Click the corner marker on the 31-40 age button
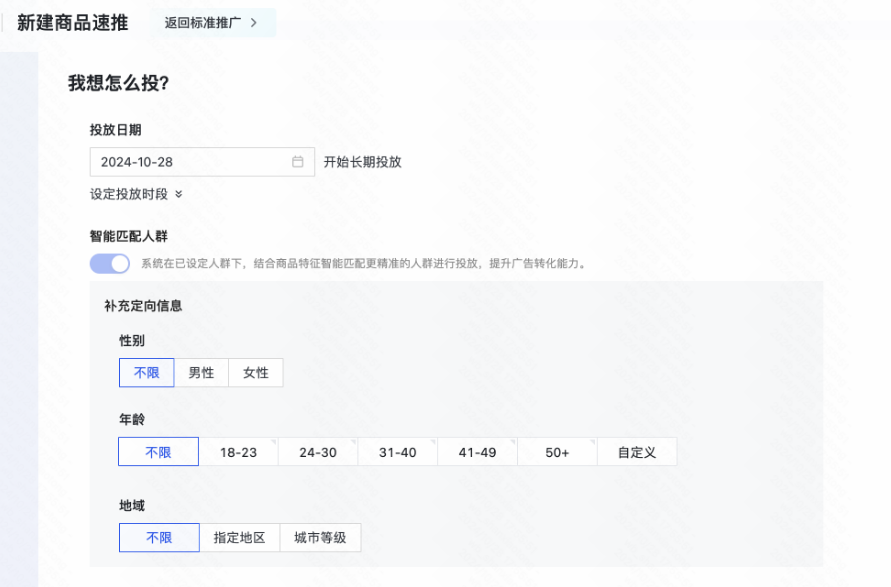The image size is (891, 587). coord(433,439)
